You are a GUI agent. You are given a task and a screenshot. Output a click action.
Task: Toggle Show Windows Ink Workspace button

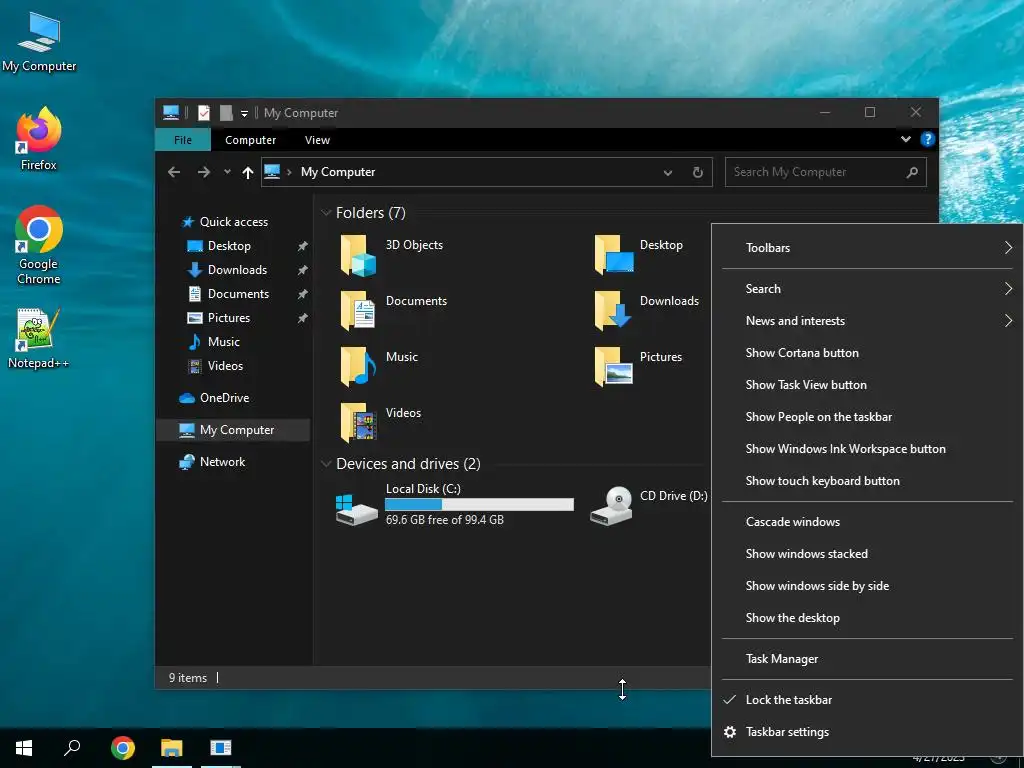click(867, 449)
